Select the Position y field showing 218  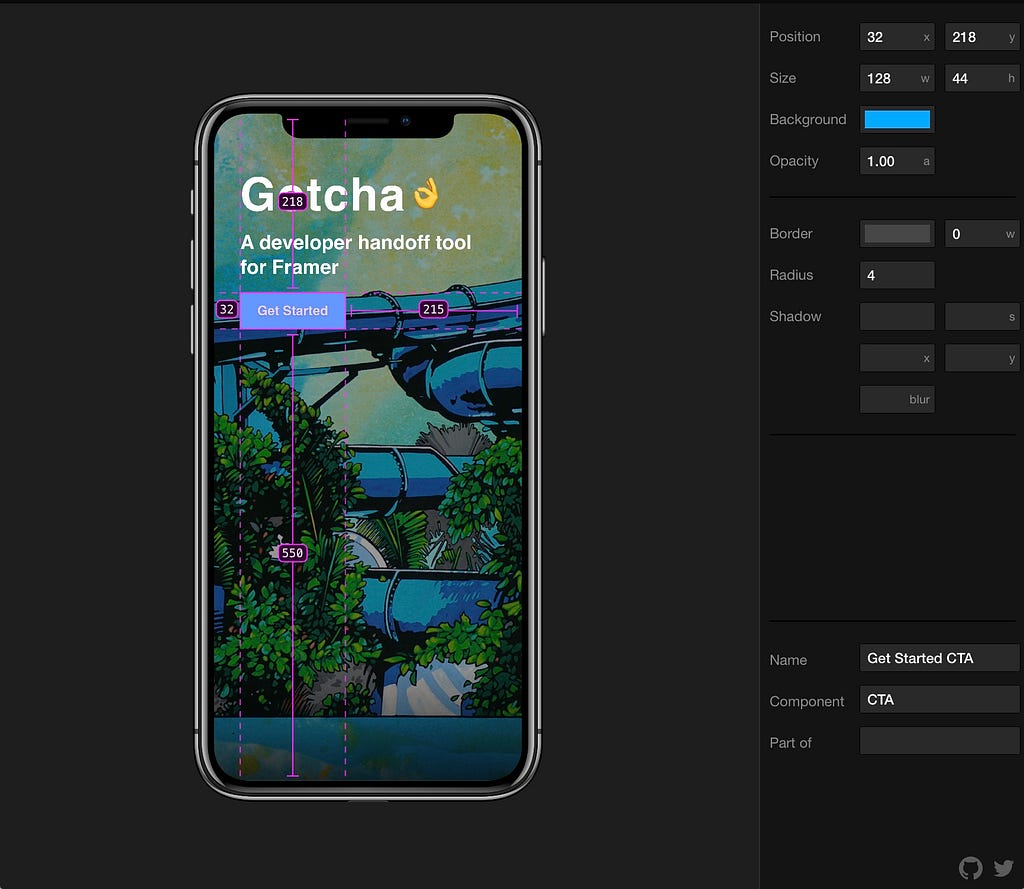coord(983,37)
